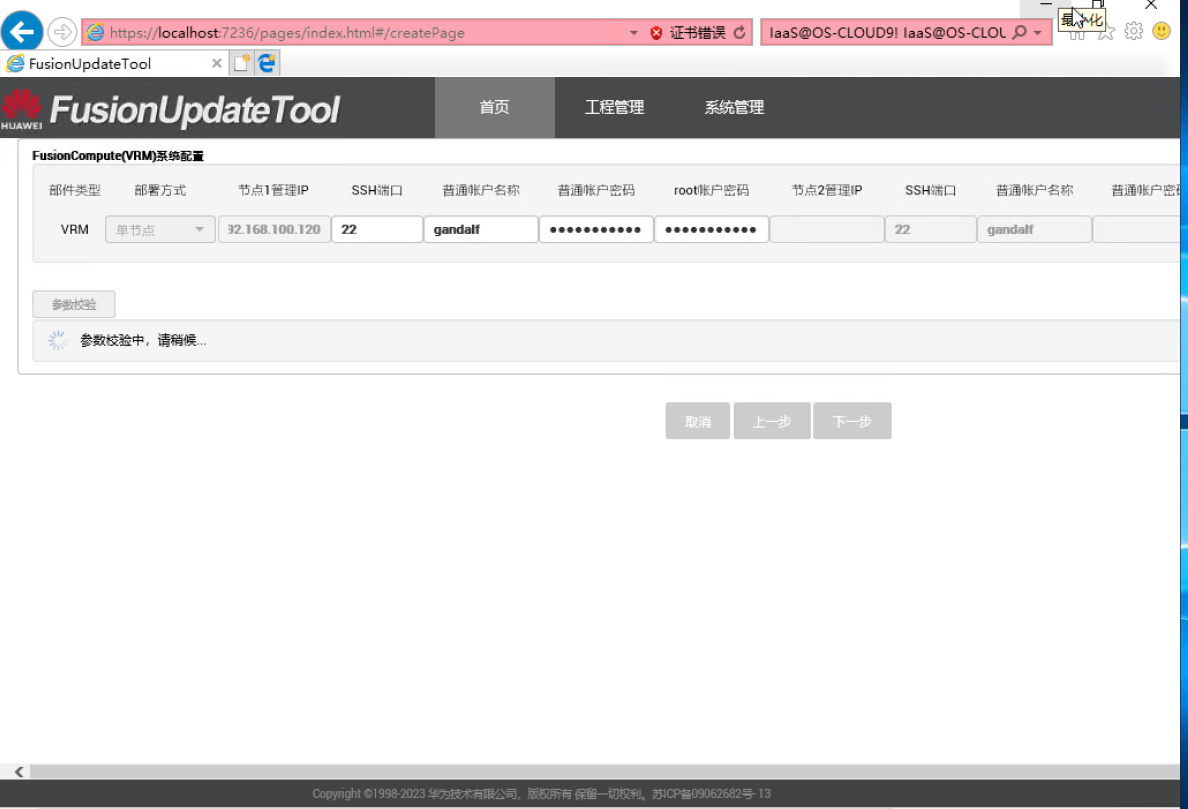Go back with the browser back arrow

(22, 32)
